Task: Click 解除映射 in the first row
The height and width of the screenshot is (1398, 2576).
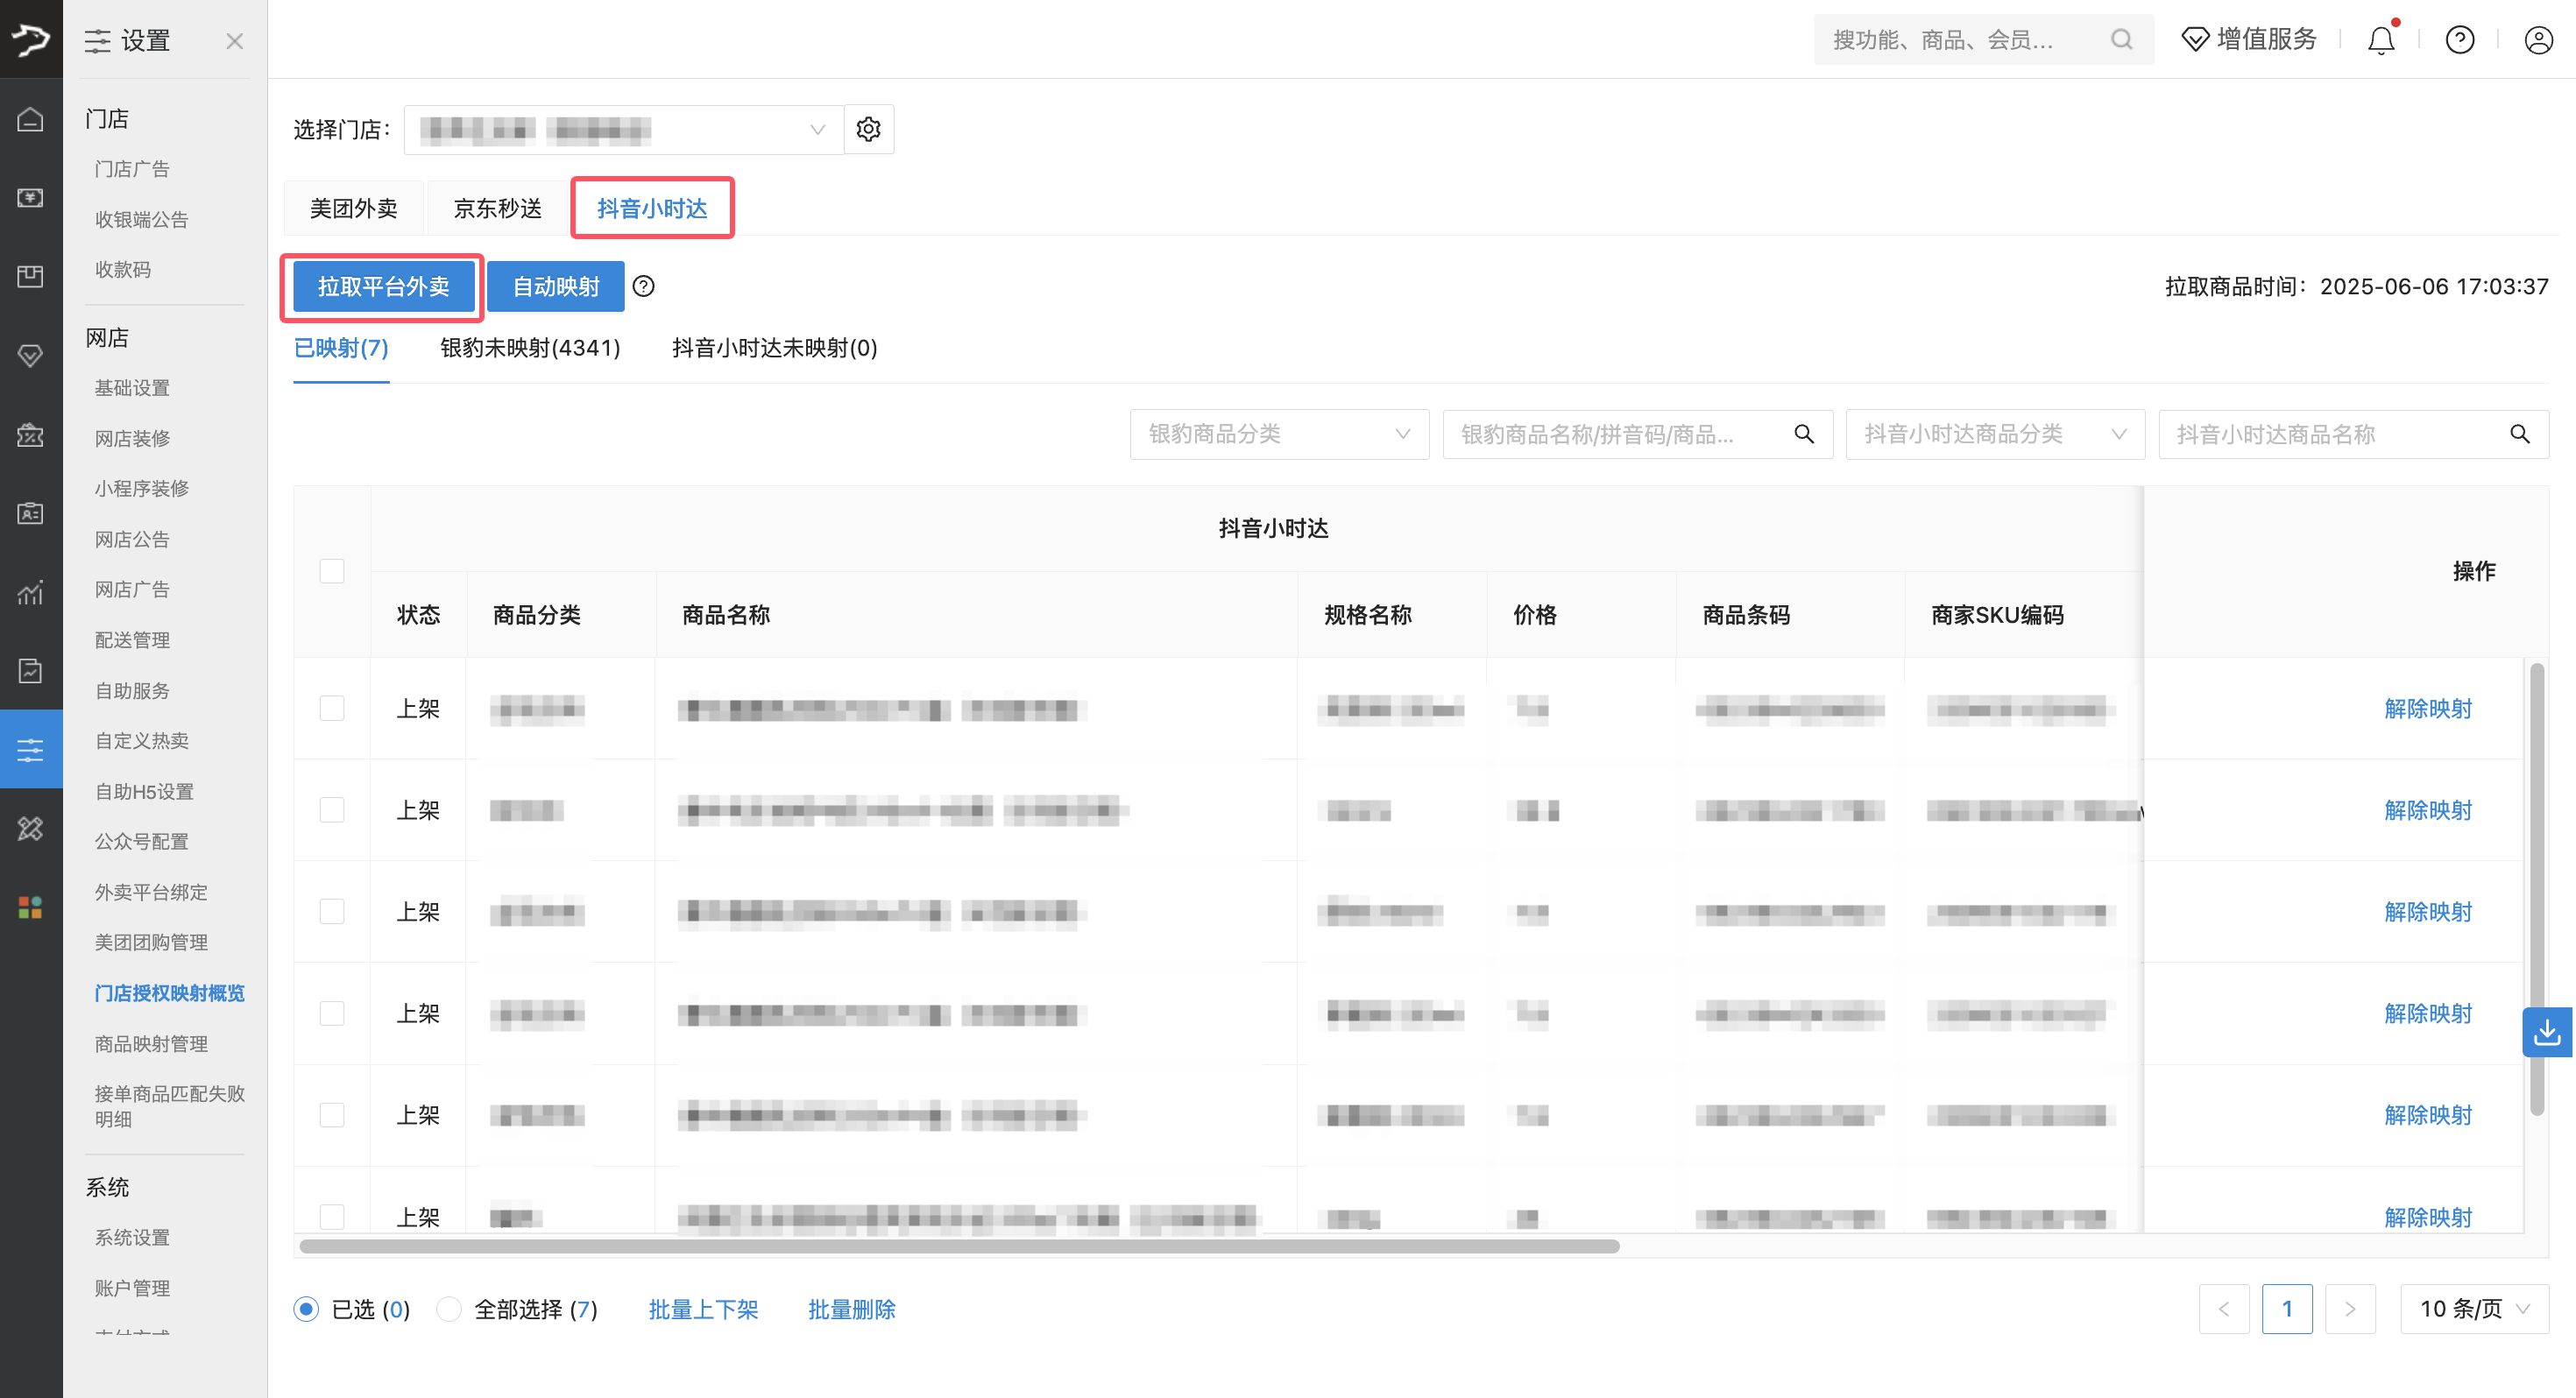Action: tap(2427, 708)
